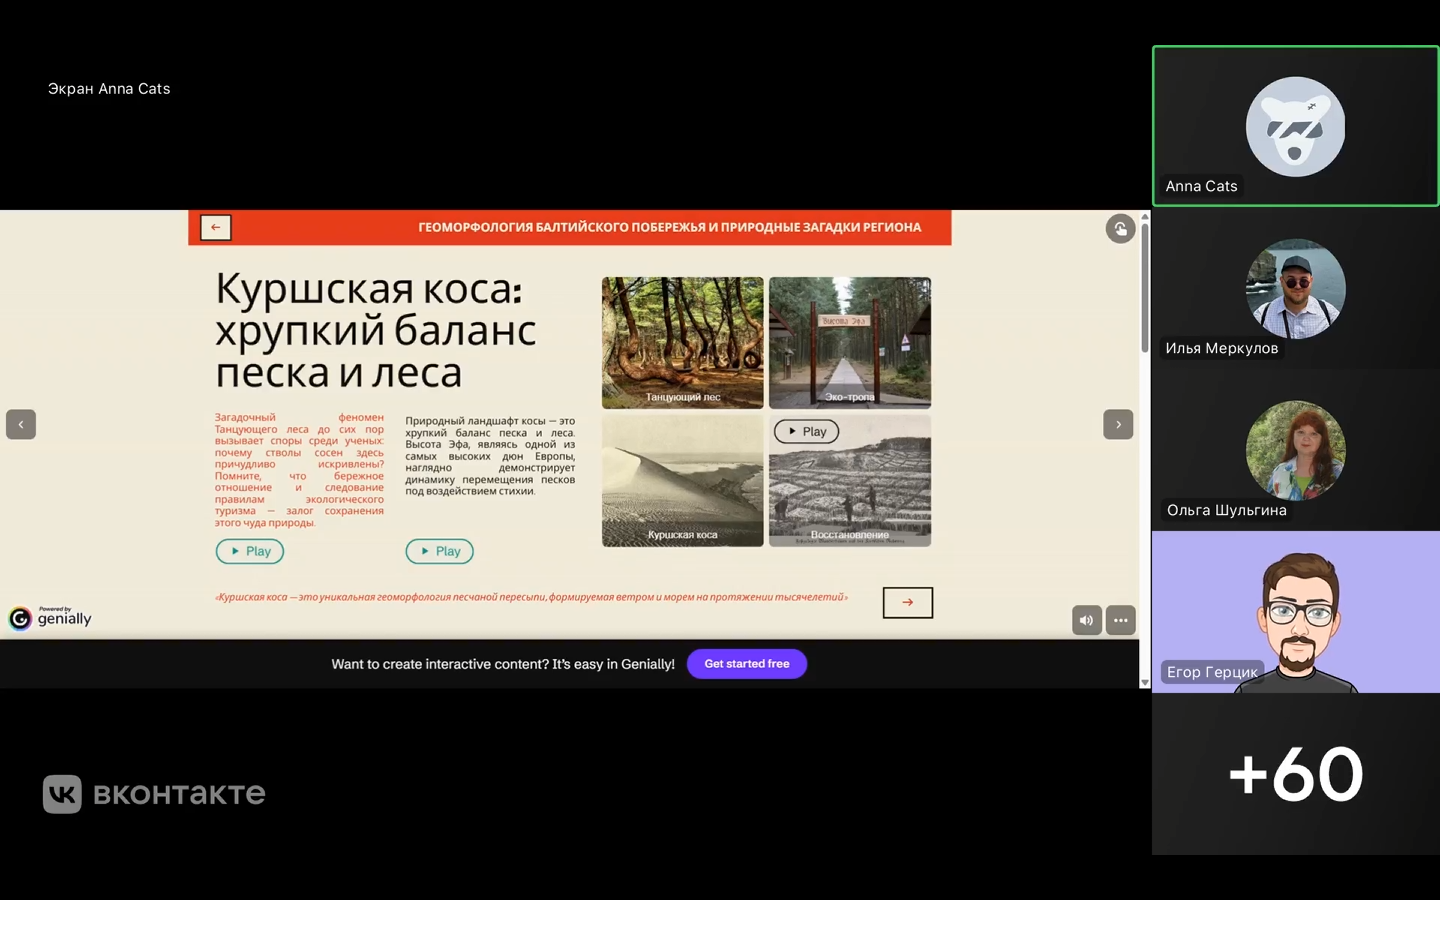Select Anna Cats participant tile
Screen dimensions: 1440x926
pos(1295,126)
